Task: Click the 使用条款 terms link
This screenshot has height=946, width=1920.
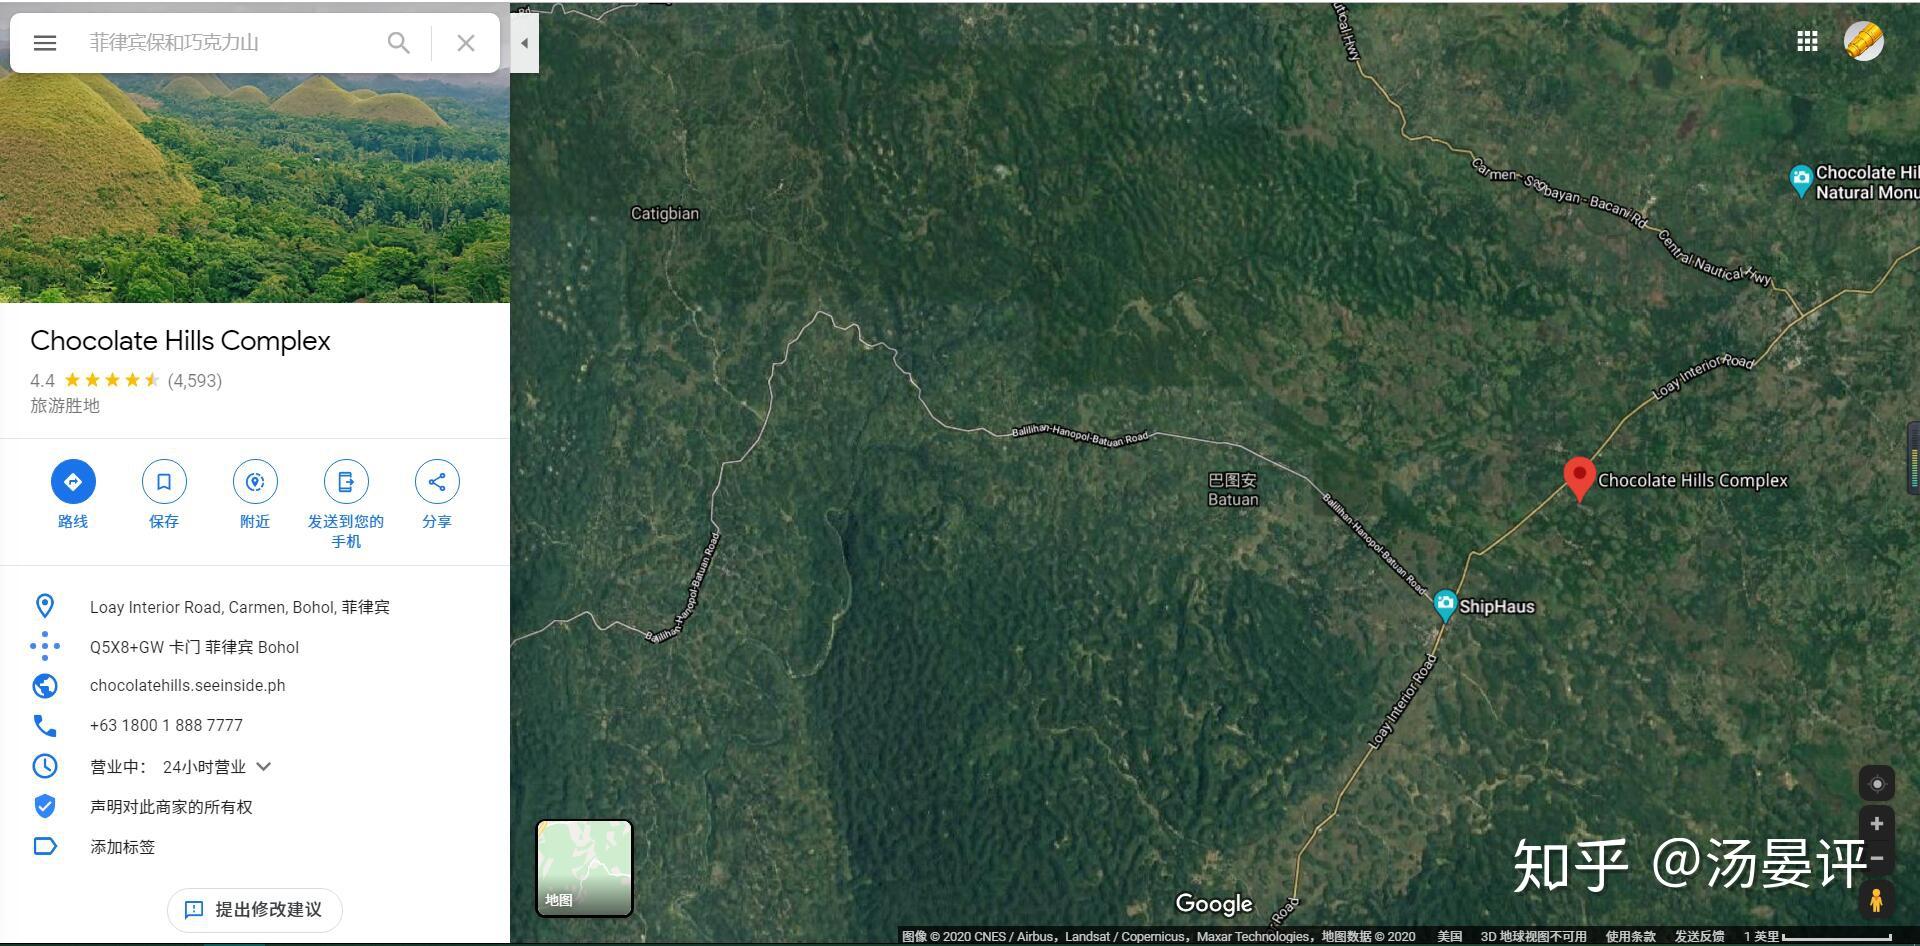Action: pos(1631,937)
